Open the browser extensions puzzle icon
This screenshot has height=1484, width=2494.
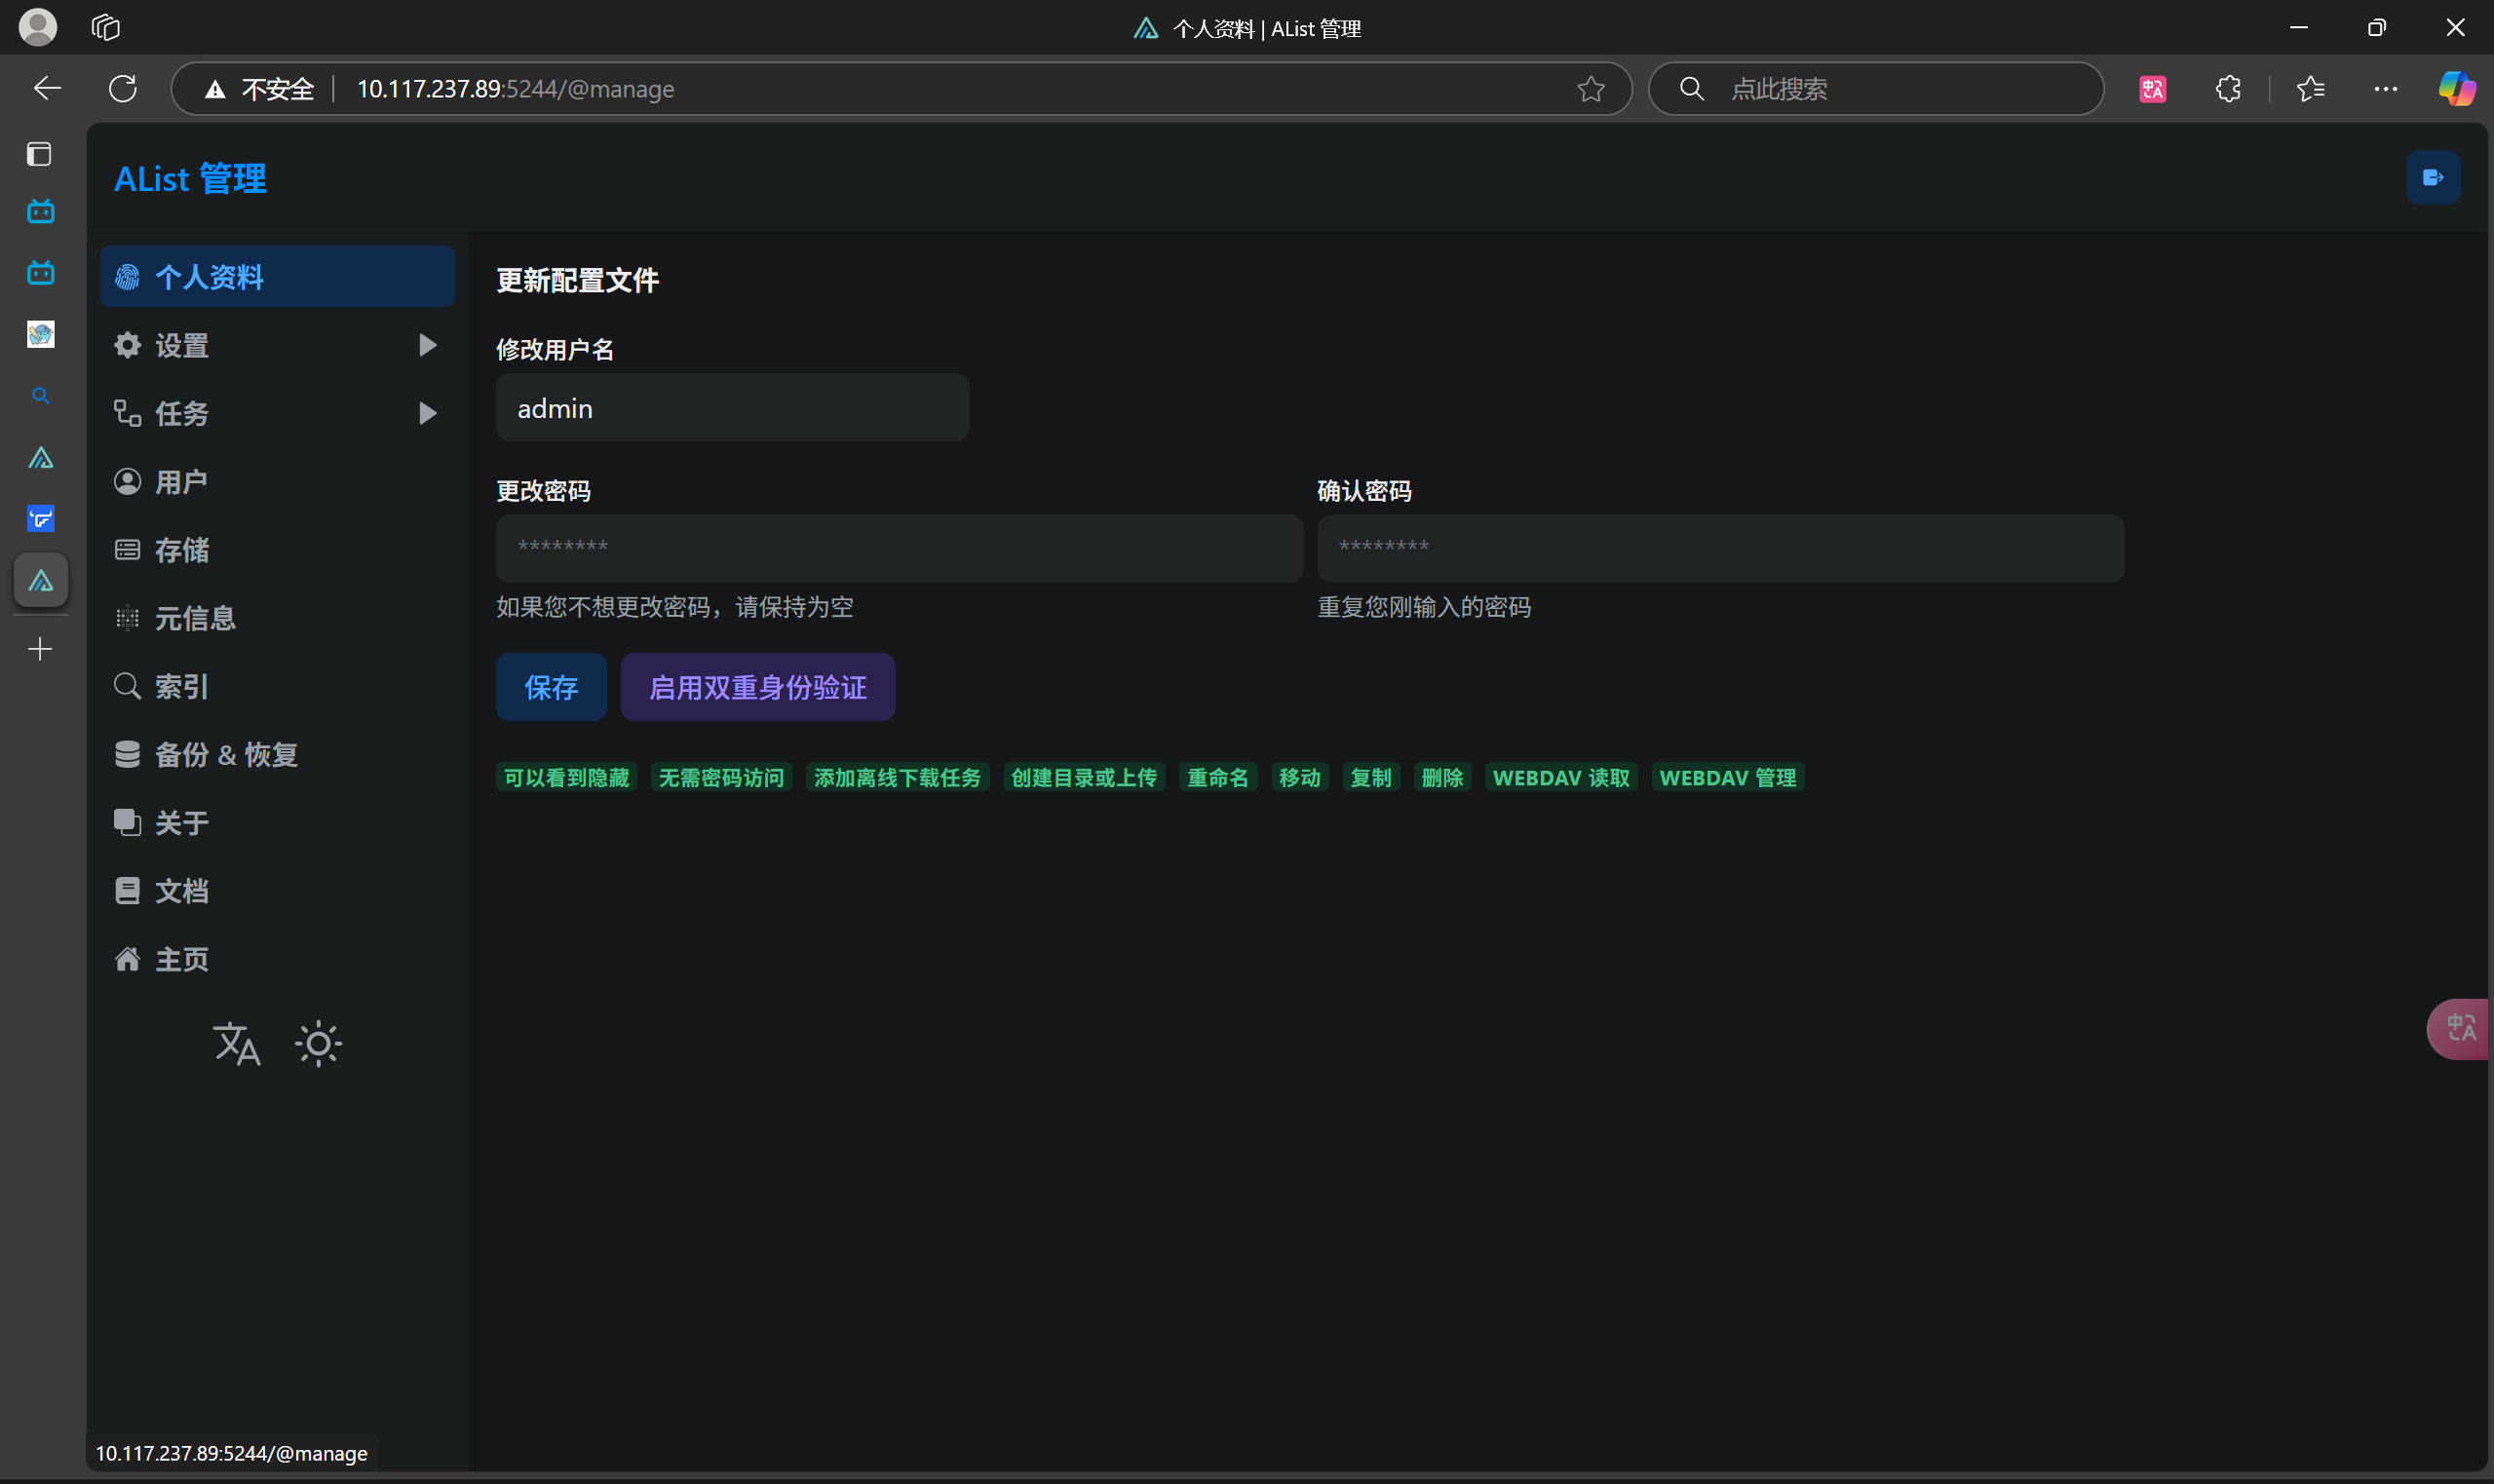pyautogui.click(x=2227, y=89)
